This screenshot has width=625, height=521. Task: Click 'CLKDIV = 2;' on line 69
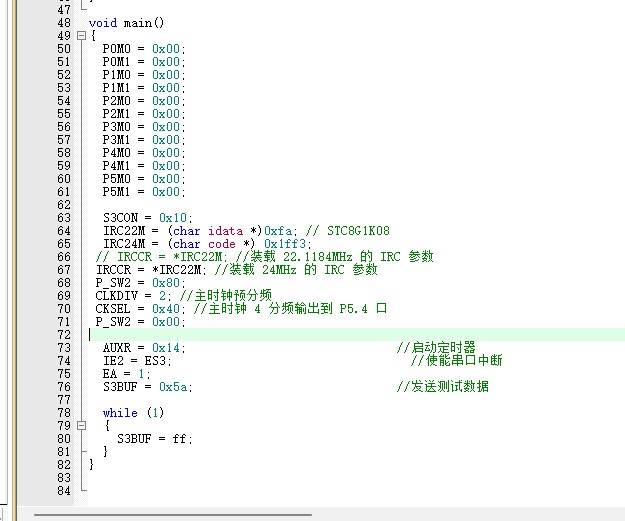click(x=134, y=296)
